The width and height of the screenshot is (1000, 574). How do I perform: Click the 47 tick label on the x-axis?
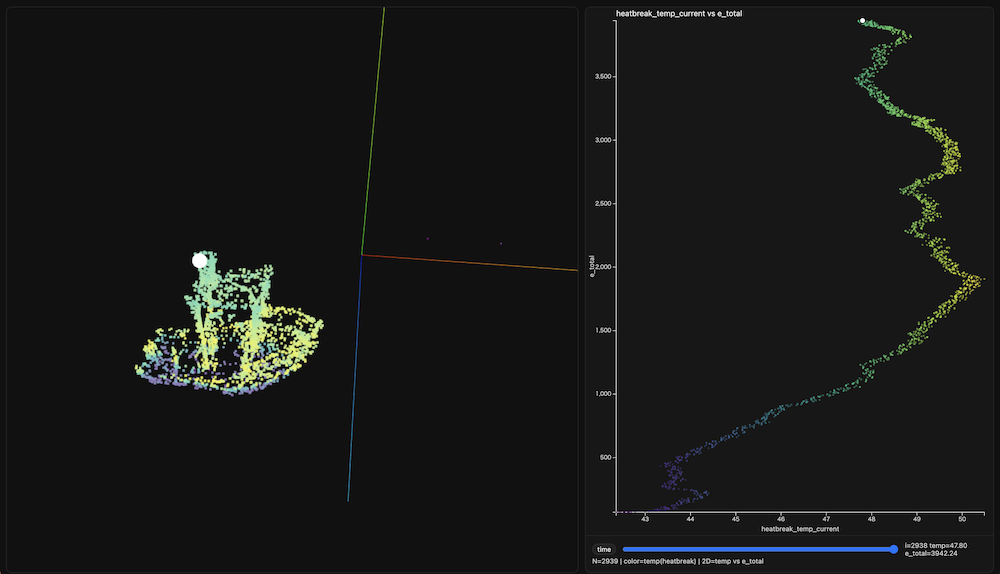pyautogui.click(x=826, y=519)
